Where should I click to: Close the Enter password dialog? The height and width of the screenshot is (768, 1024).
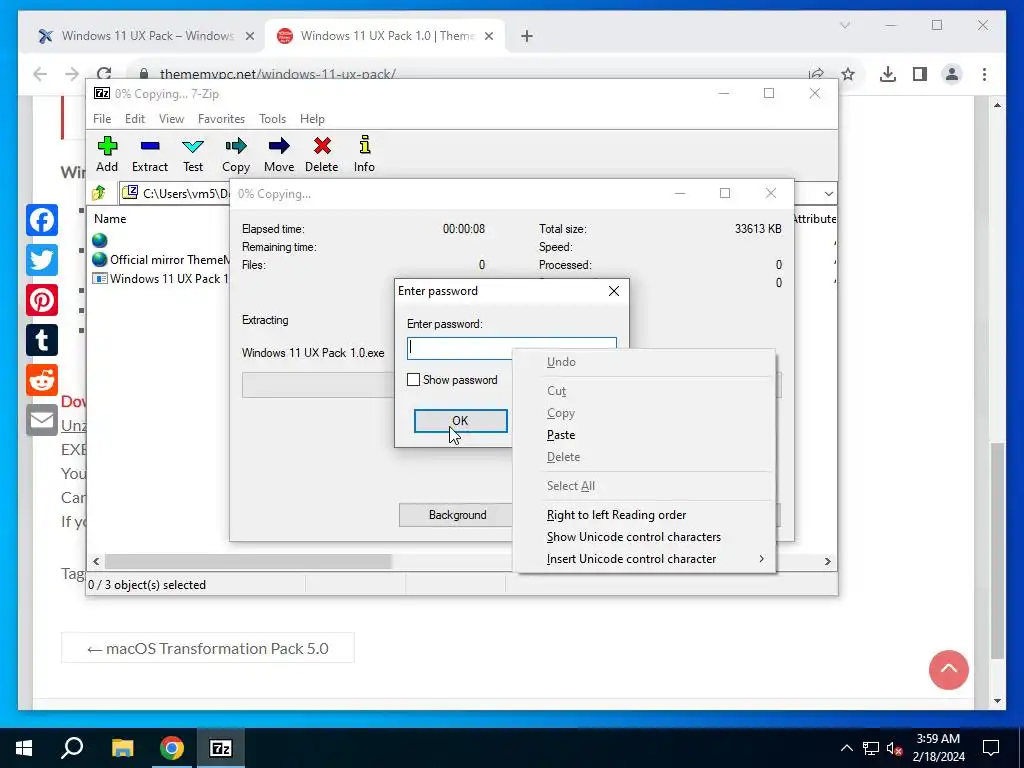(x=614, y=291)
